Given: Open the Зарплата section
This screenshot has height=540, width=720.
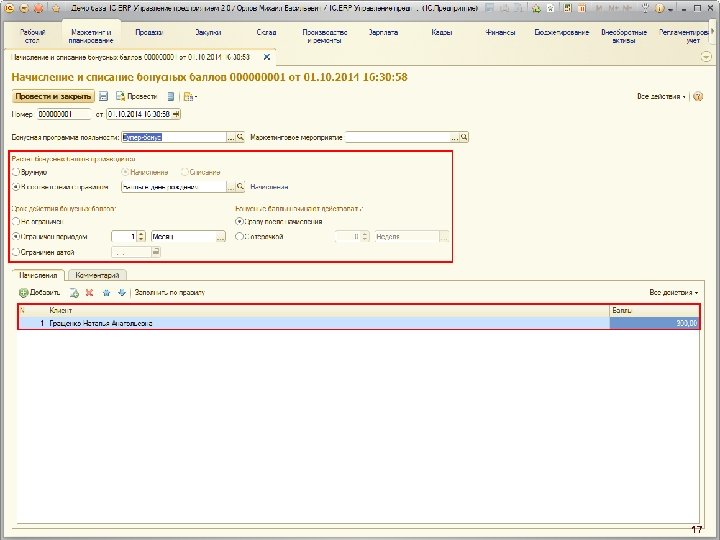Looking at the screenshot, I should (x=383, y=33).
